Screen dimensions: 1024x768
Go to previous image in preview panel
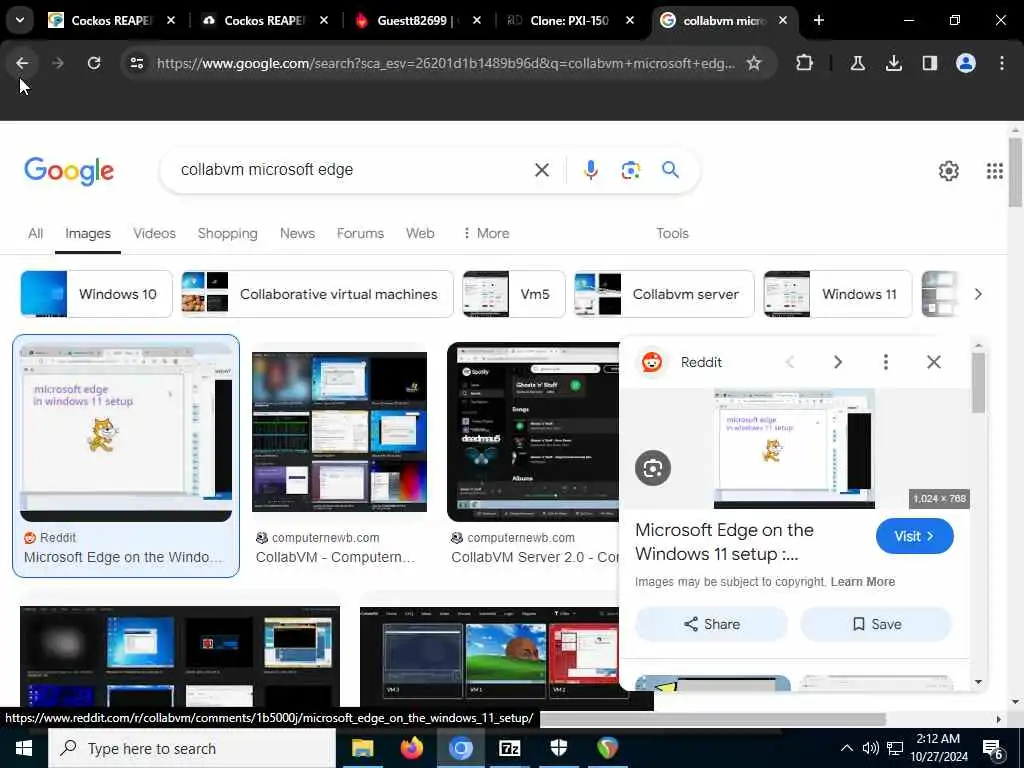790,362
